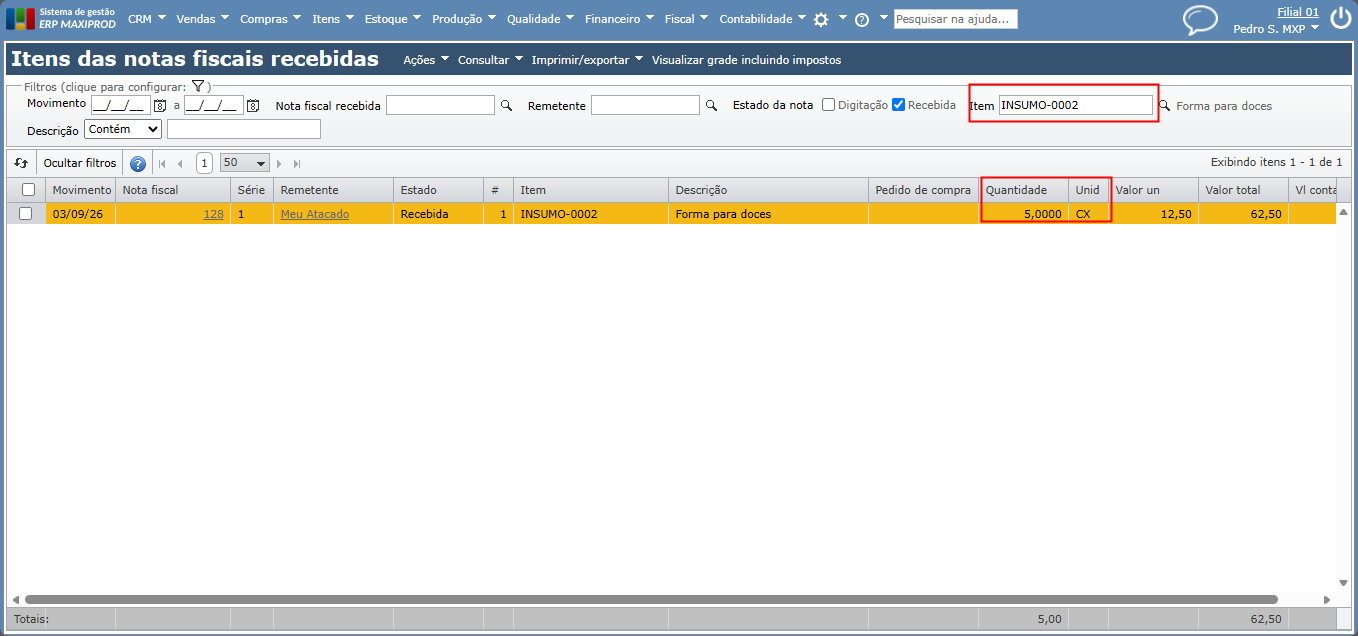The width and height of the screenshot is (1358, 636).
Task: Click the search magnifier beside Remetente field
Action: pyautogui.click(x=712, y=105)
